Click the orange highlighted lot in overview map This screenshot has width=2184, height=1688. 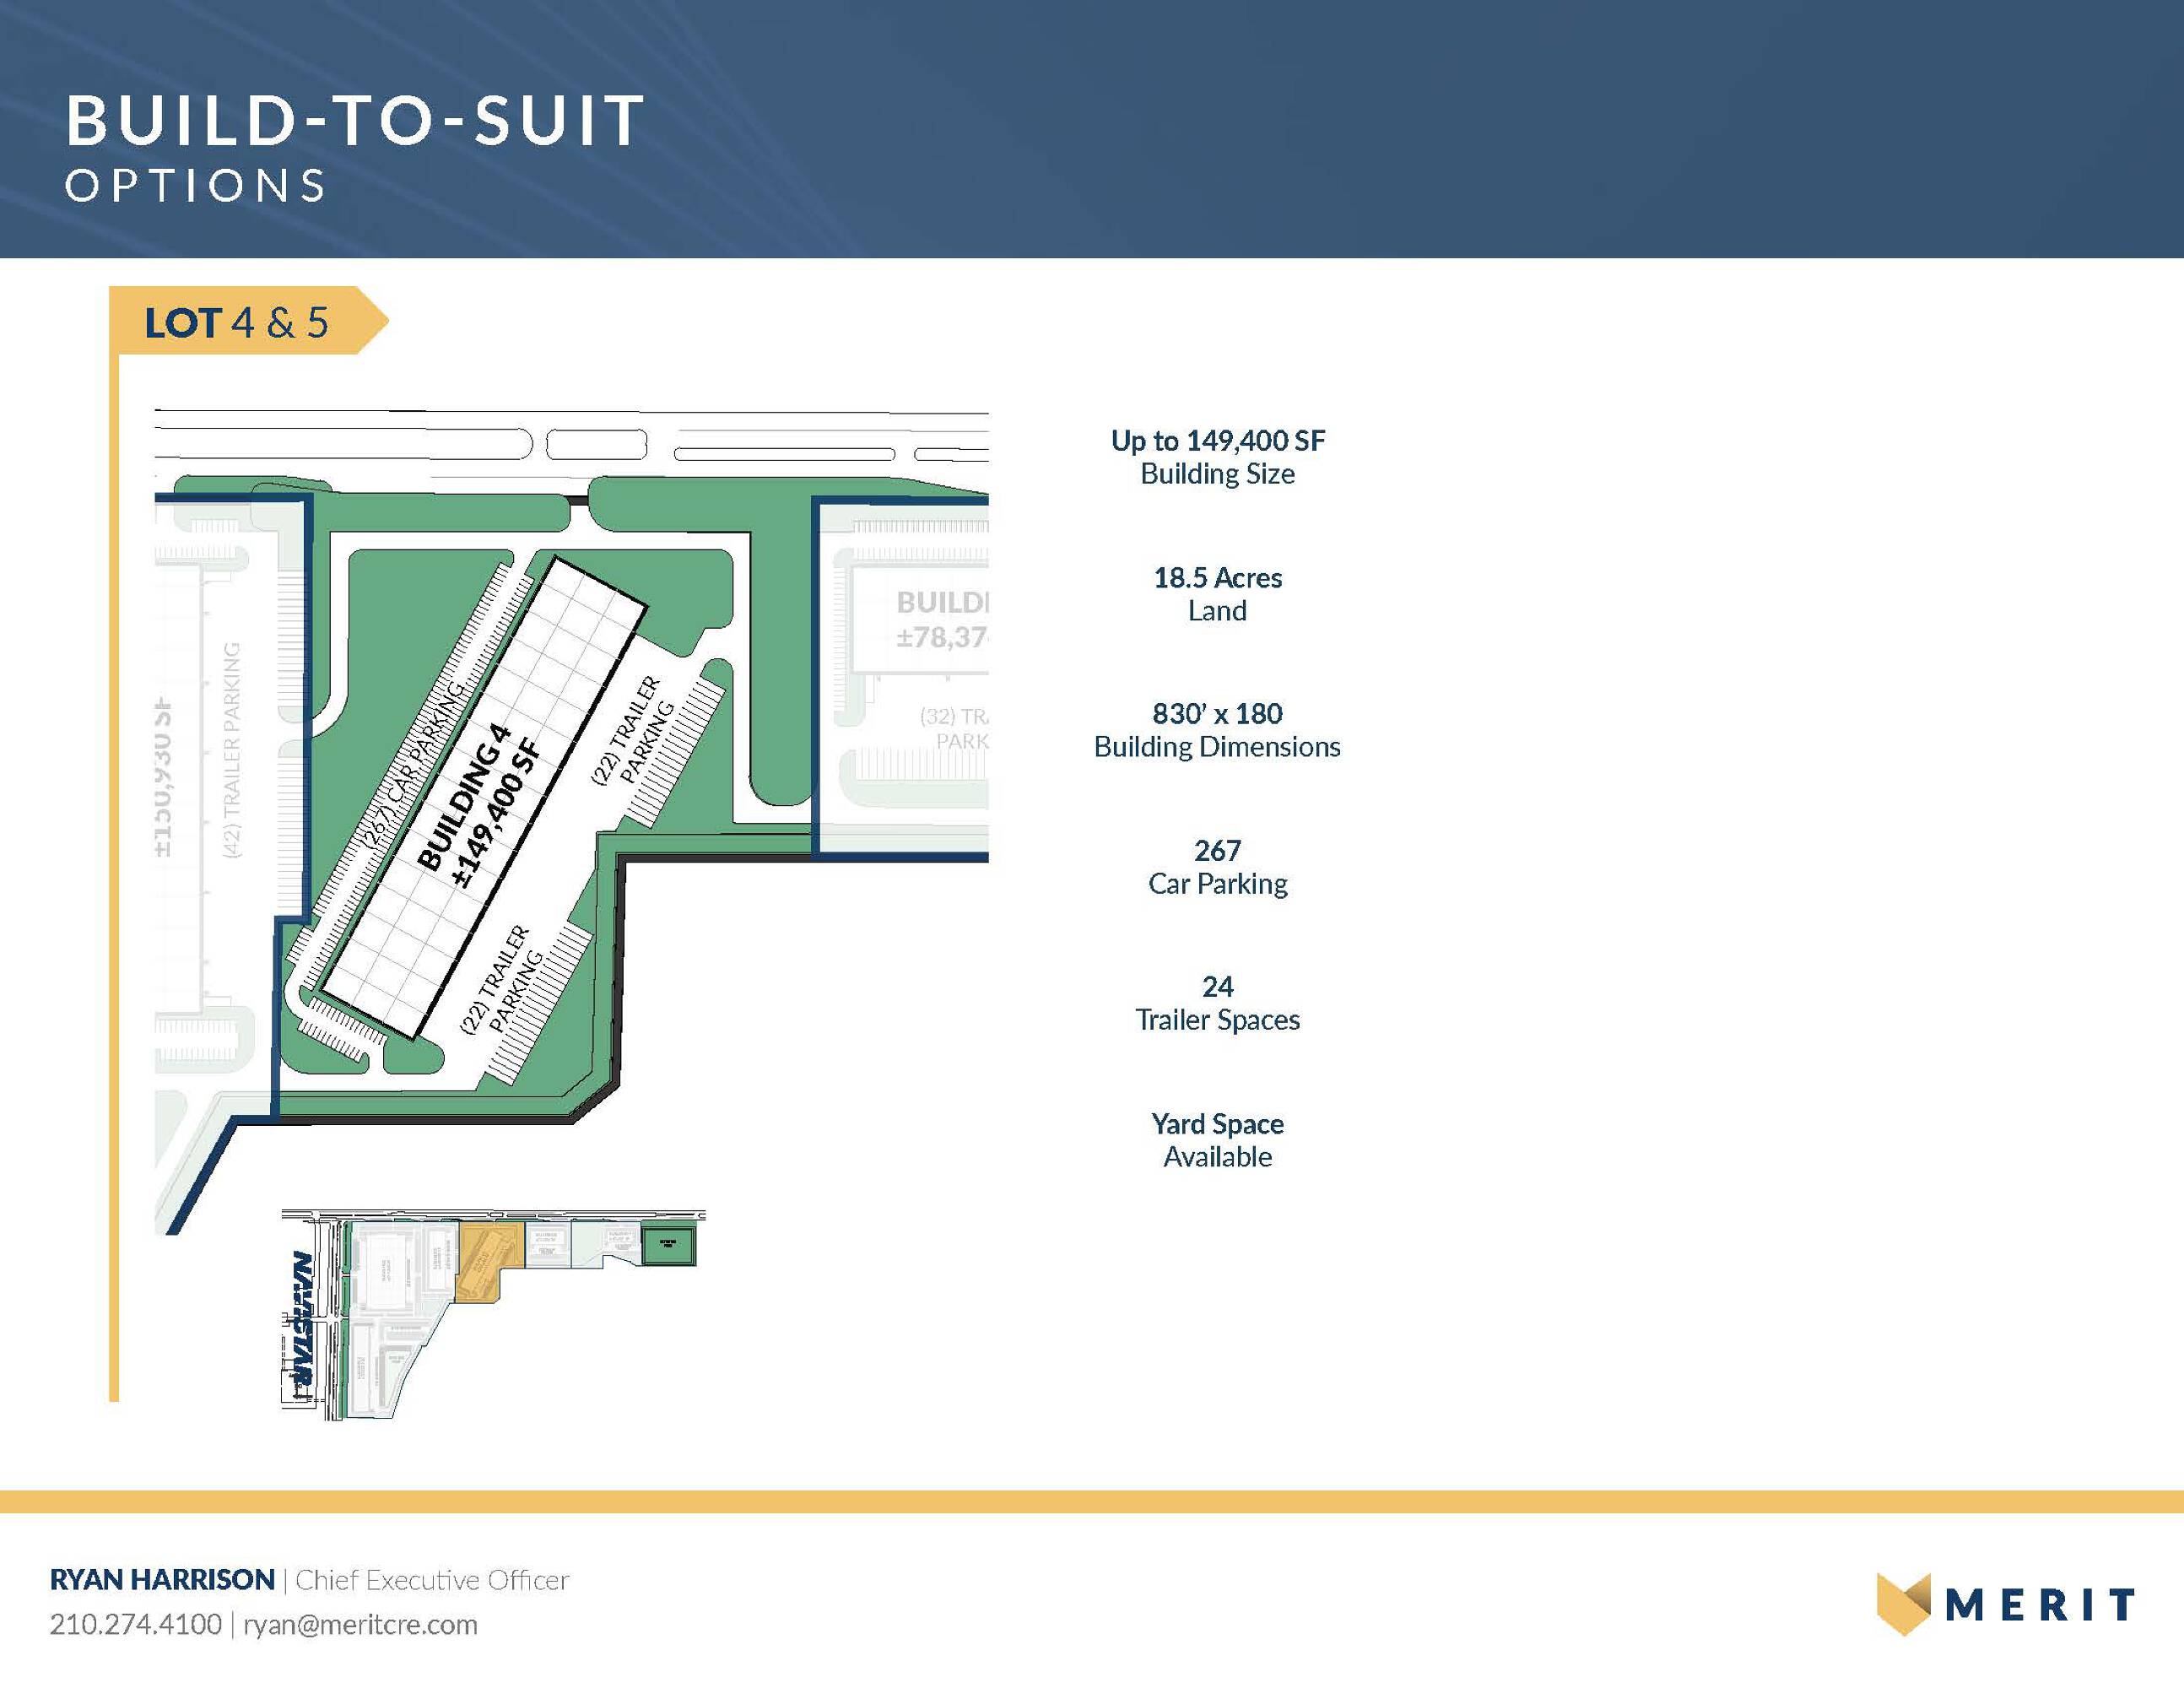click(483, 1262)
